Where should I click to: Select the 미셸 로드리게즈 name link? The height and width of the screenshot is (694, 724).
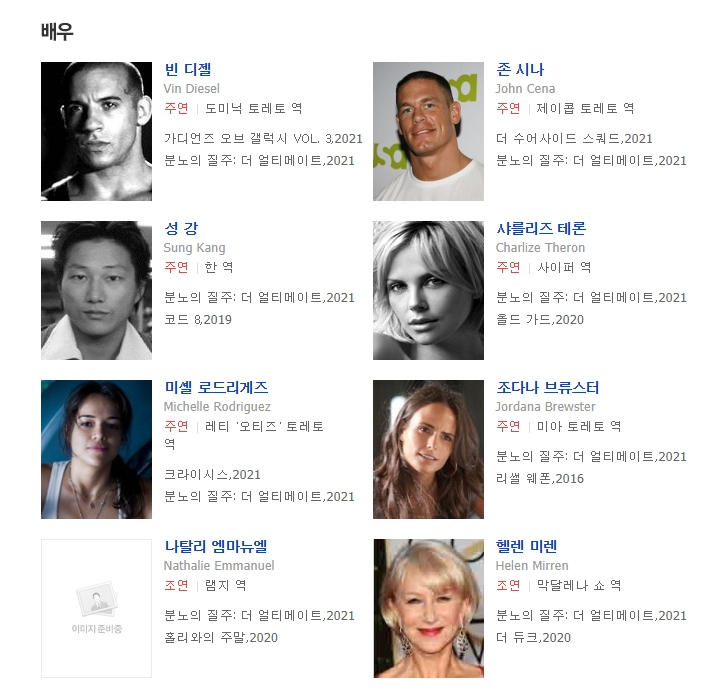pyautogui.click(x=216, y=387)
